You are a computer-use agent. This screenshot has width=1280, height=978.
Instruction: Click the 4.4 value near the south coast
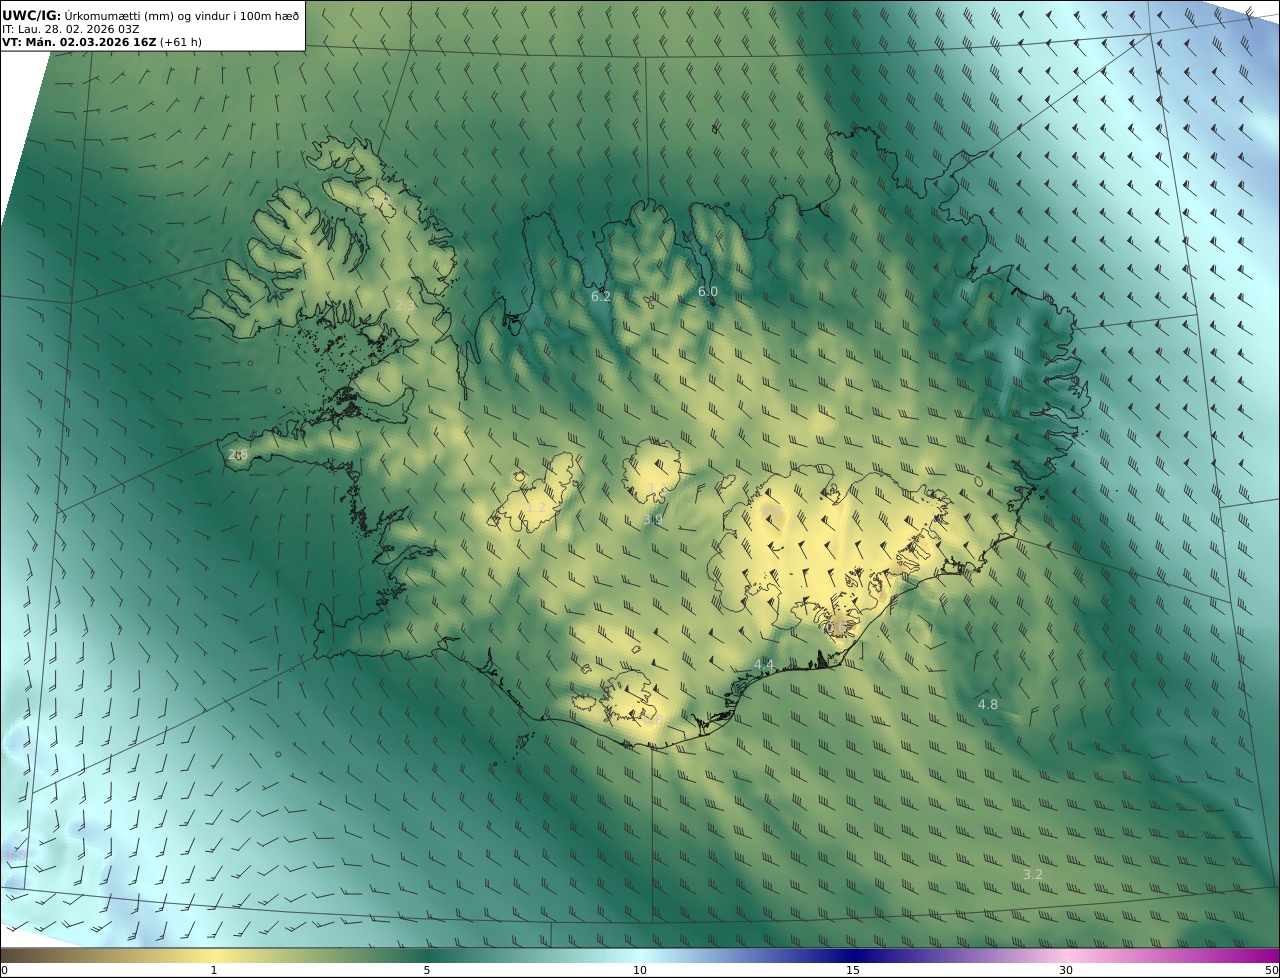tap(764, 665)
